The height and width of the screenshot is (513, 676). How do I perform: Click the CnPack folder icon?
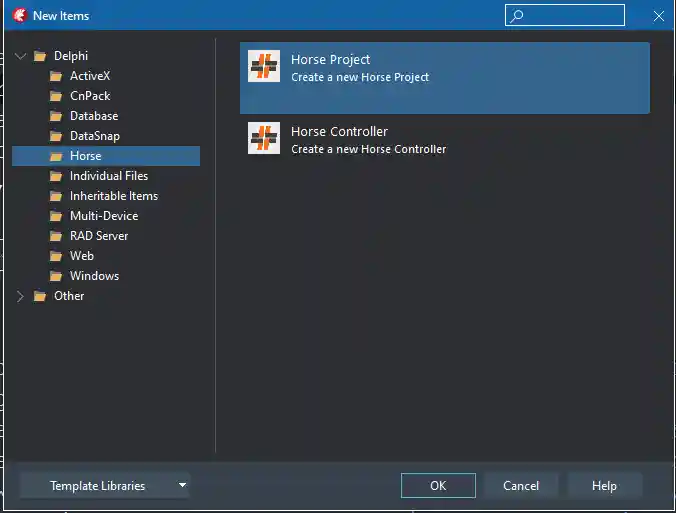pos(56,96)
